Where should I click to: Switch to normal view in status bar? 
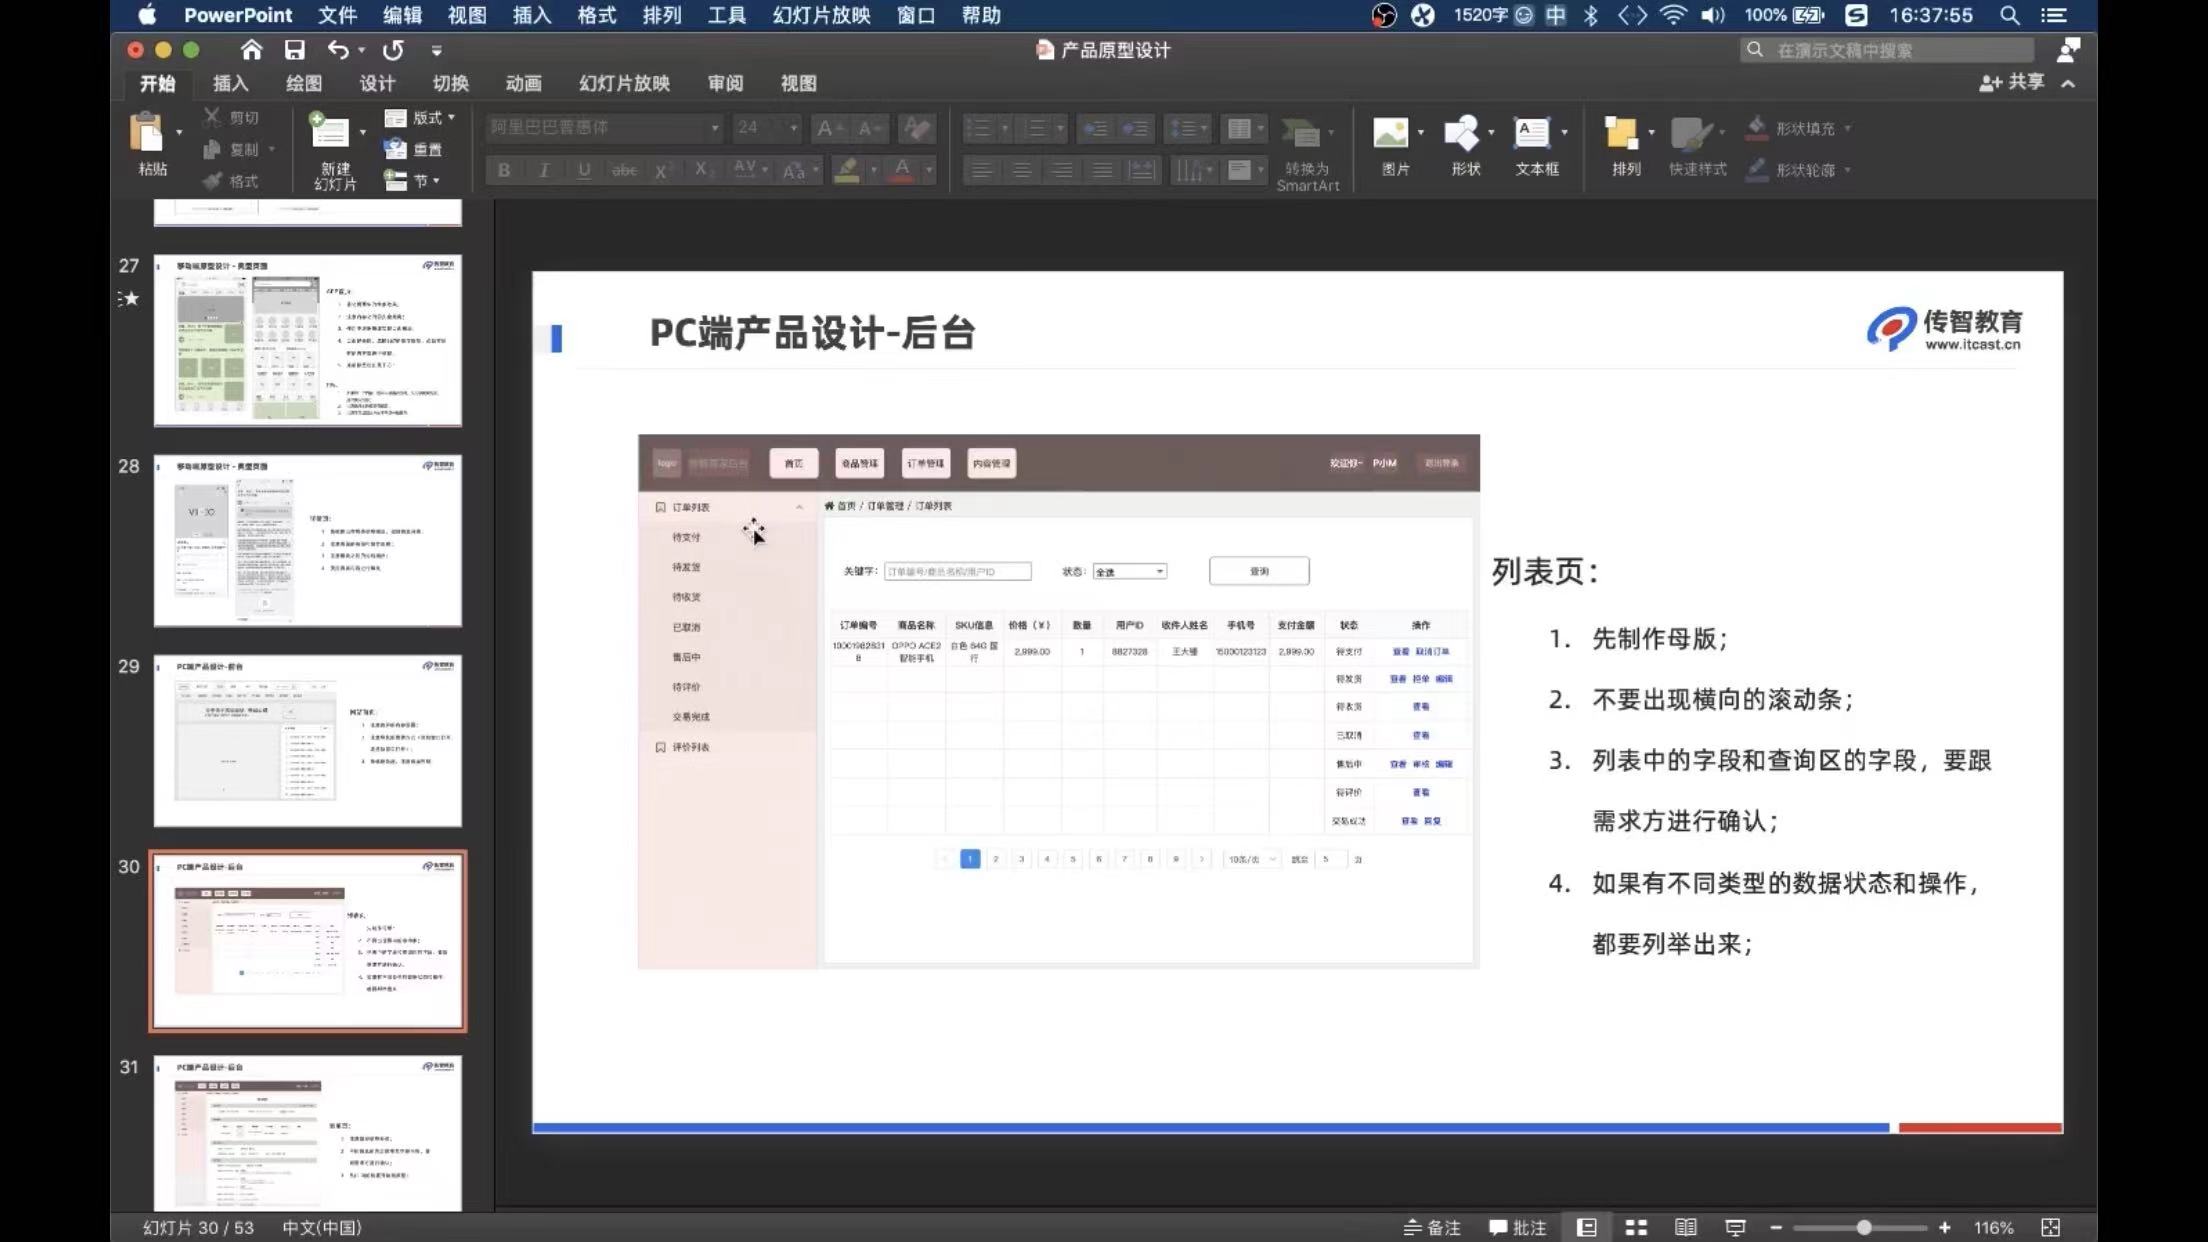[1587, 1227]
